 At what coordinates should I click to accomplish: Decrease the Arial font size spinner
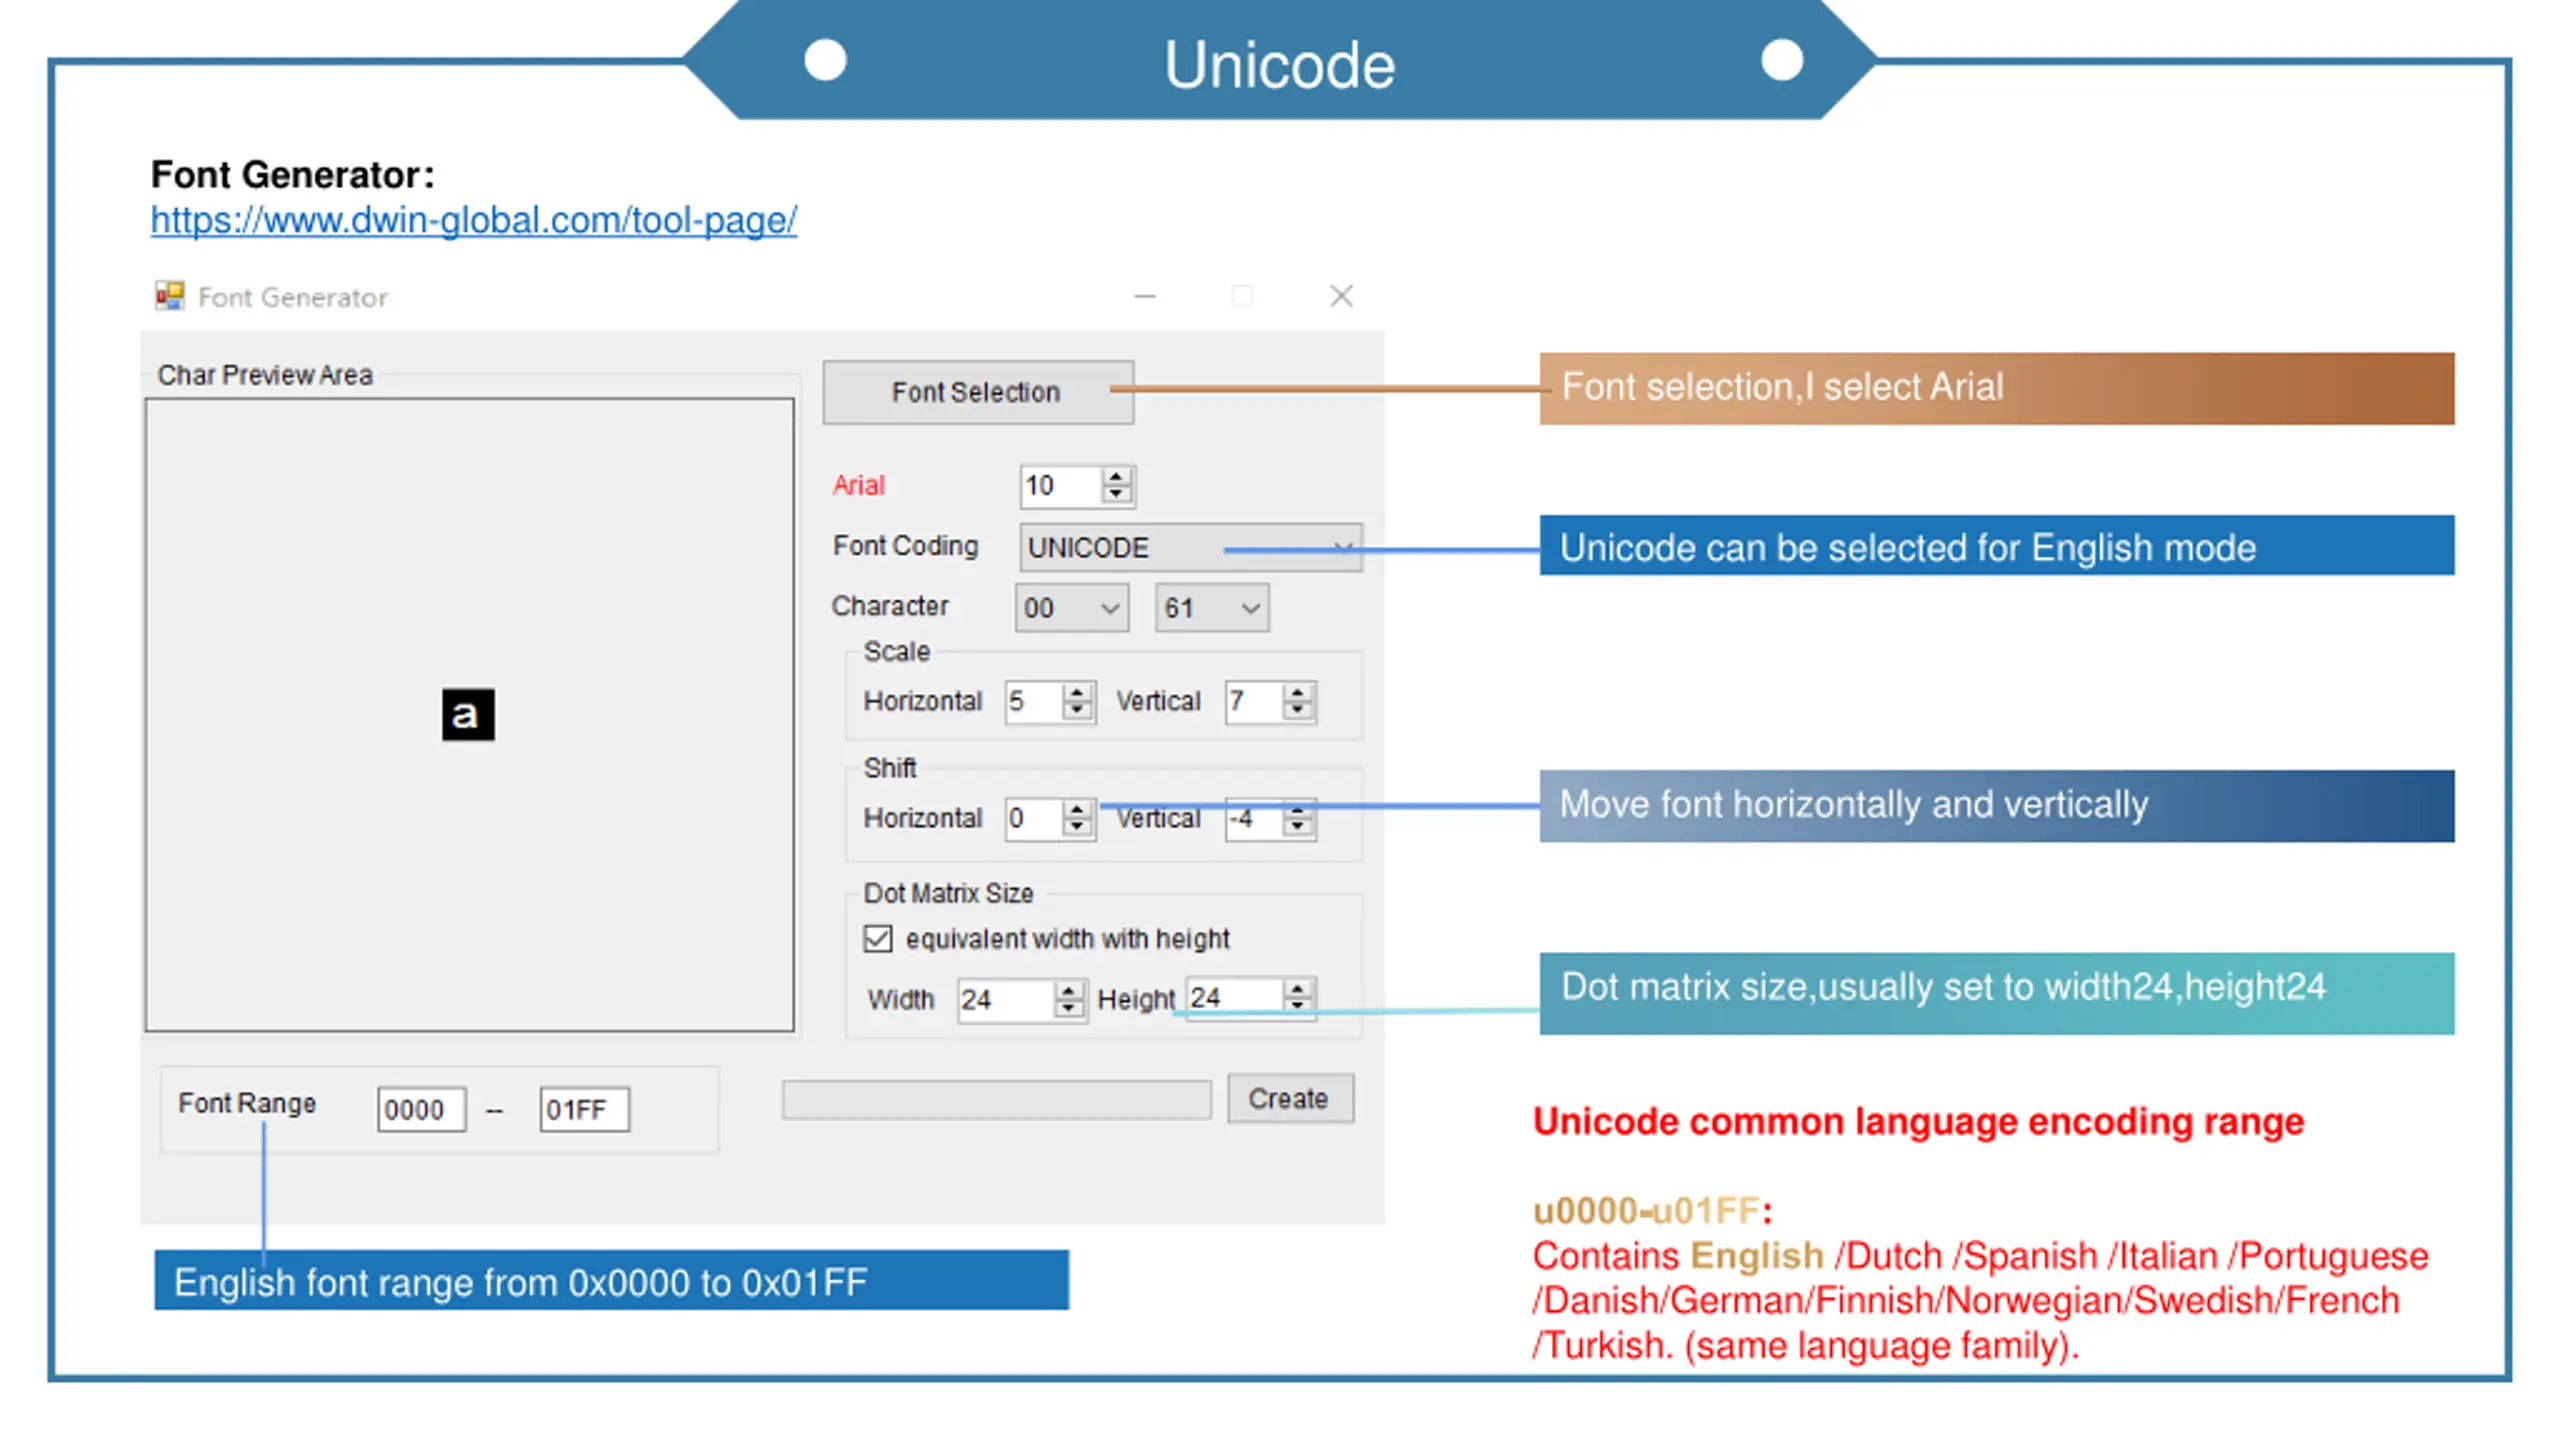pyautogui.click(x=1117, y=495)
